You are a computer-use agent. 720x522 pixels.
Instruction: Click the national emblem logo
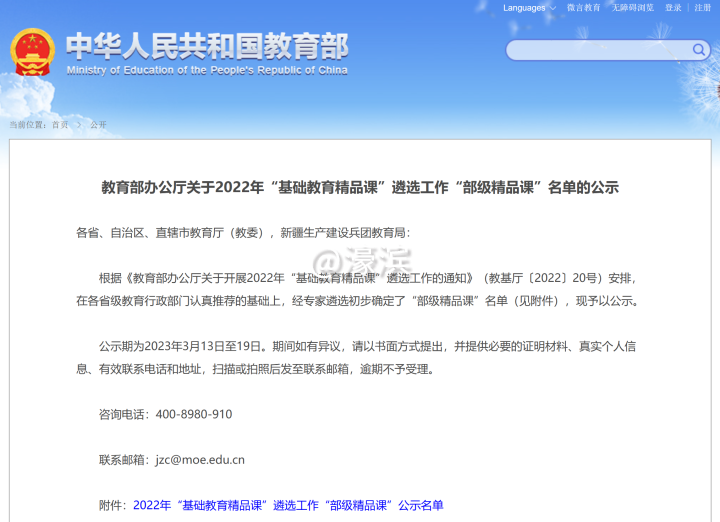click(x=32, y=54)
